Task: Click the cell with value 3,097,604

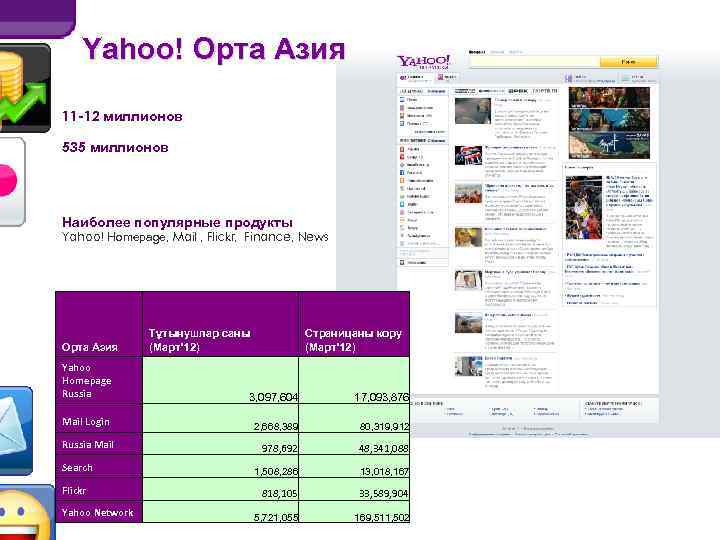Action: coord(220,381)
